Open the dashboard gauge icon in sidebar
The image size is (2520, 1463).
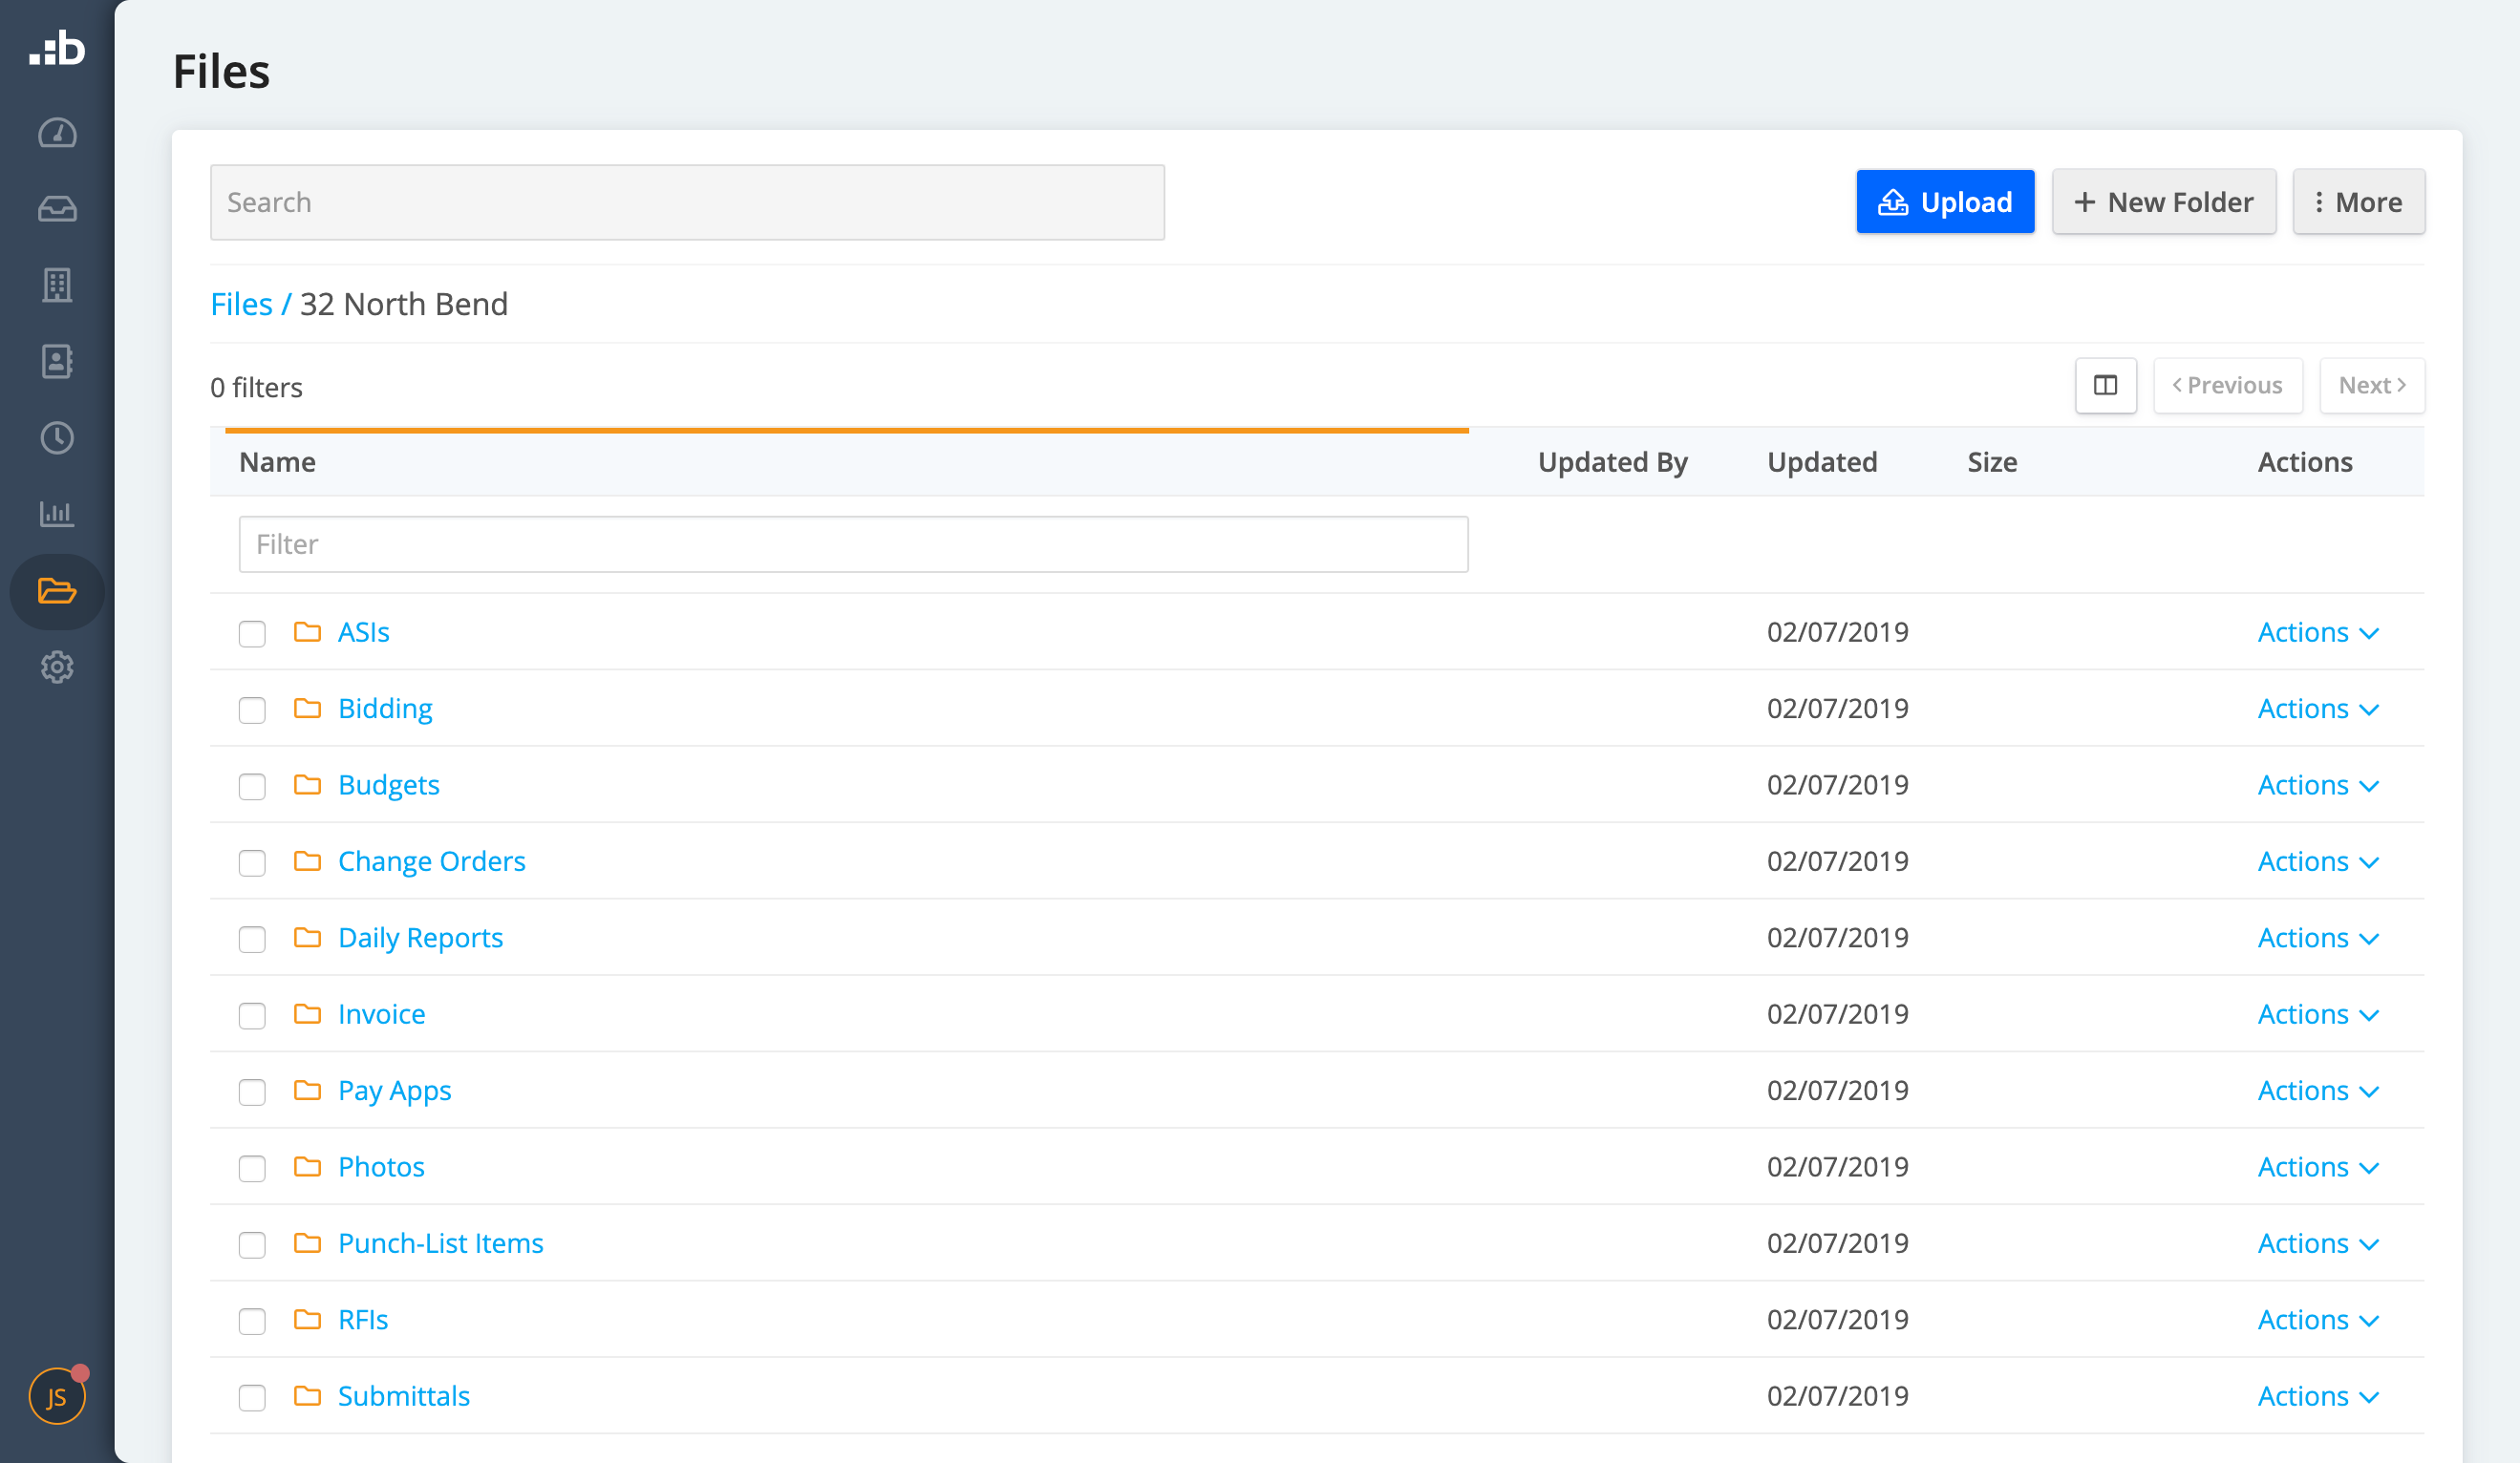(x=57, y=133)
